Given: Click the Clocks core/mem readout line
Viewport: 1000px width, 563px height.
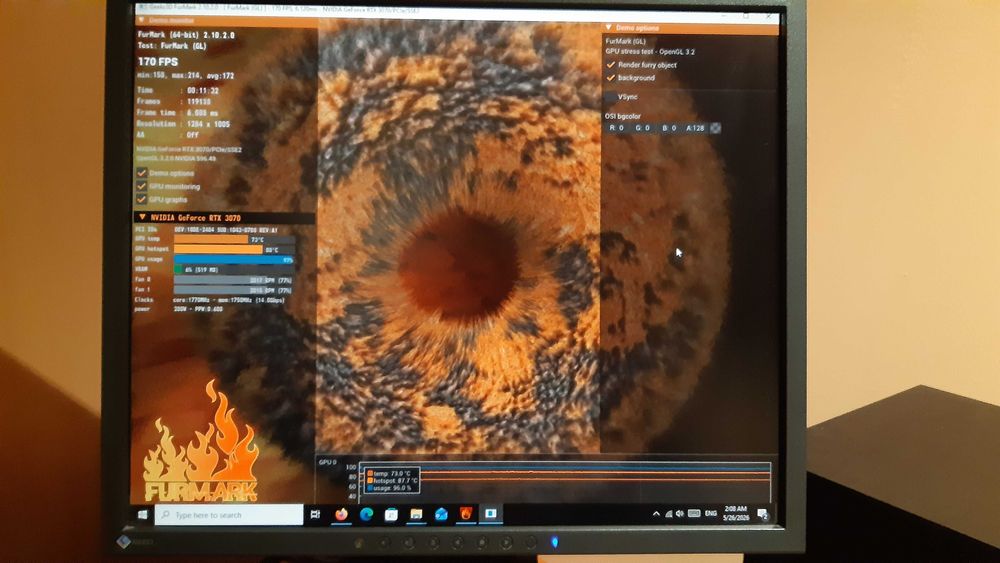Looking at the screenshot, I should (210, 300).
